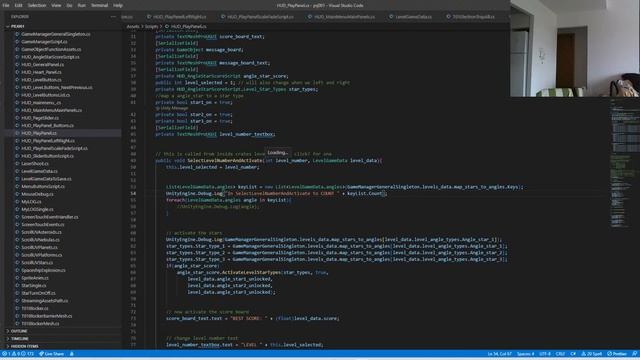This screenshot has height=360, width=640.
Task: Open the View menu
Action: point(56,5)
